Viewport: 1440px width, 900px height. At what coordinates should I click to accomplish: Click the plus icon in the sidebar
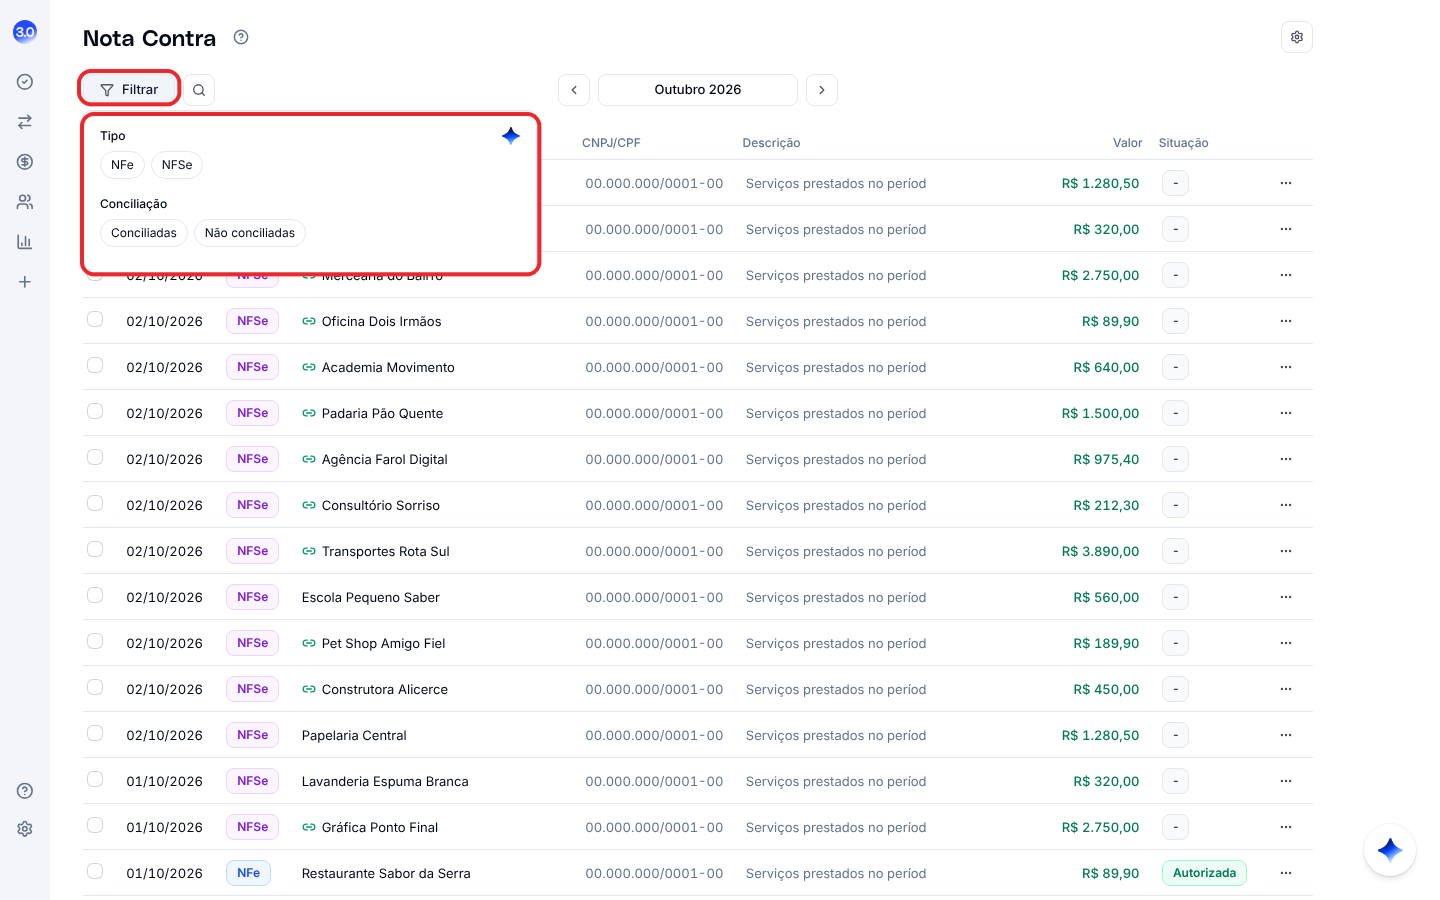[x=25, y=282]
